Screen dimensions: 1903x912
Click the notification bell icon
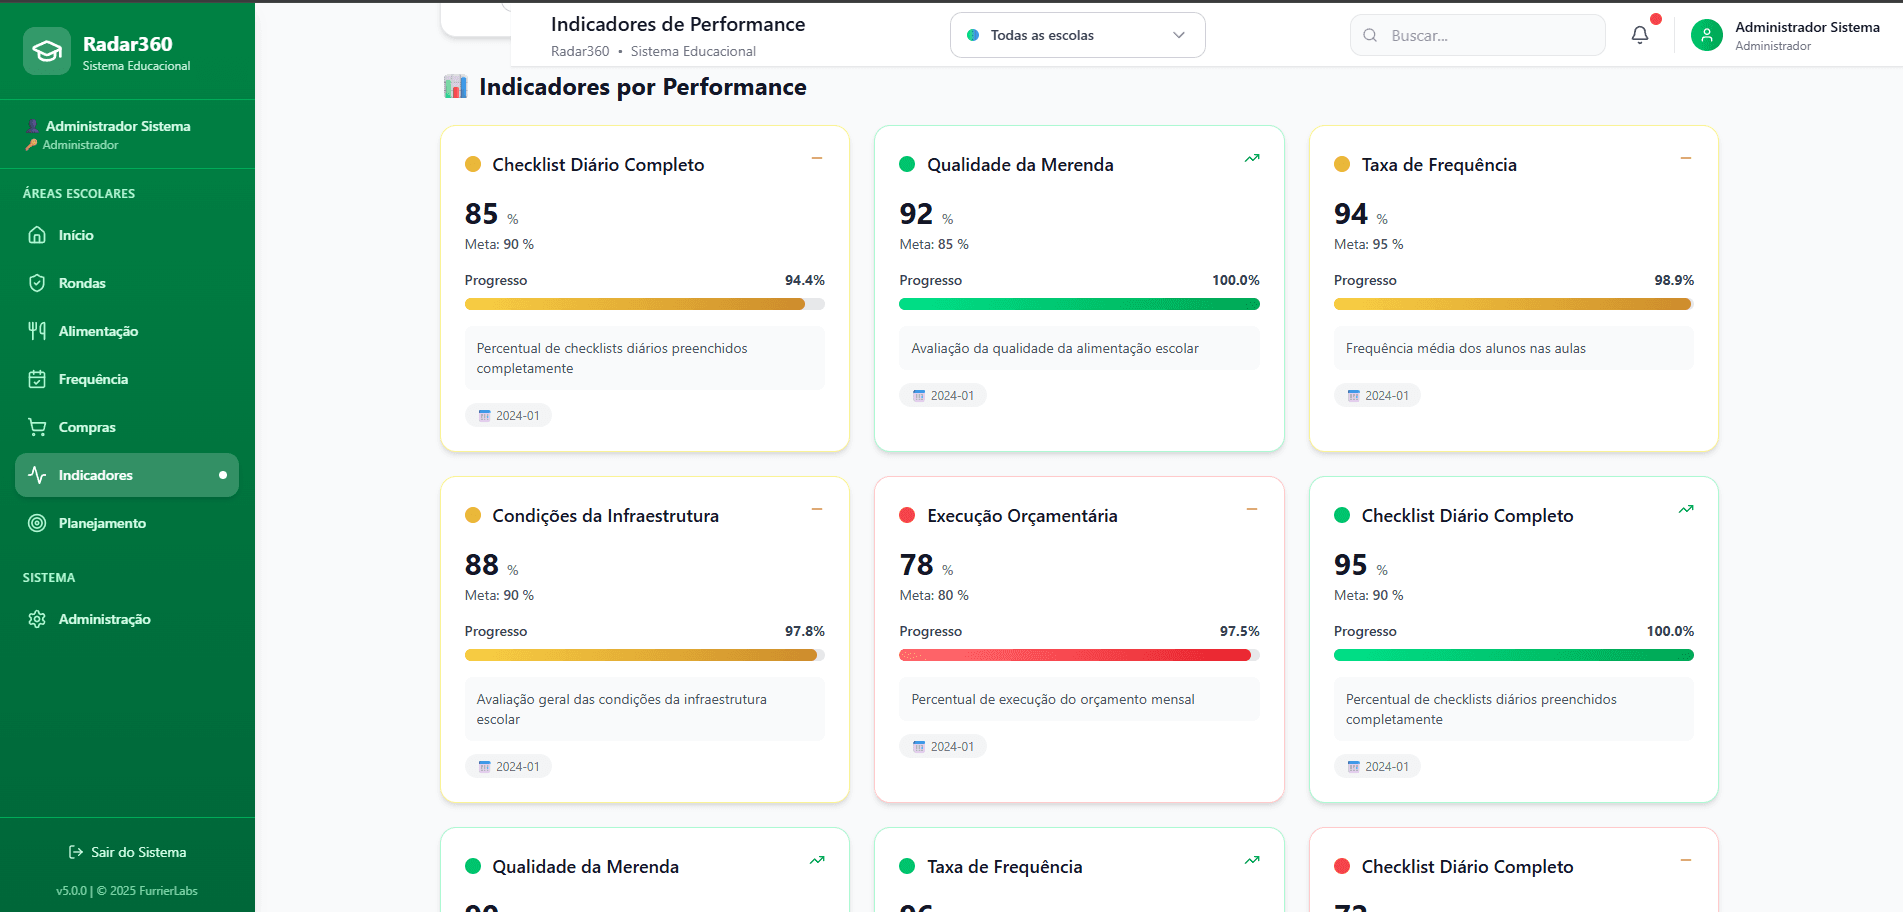(1640, 35)
